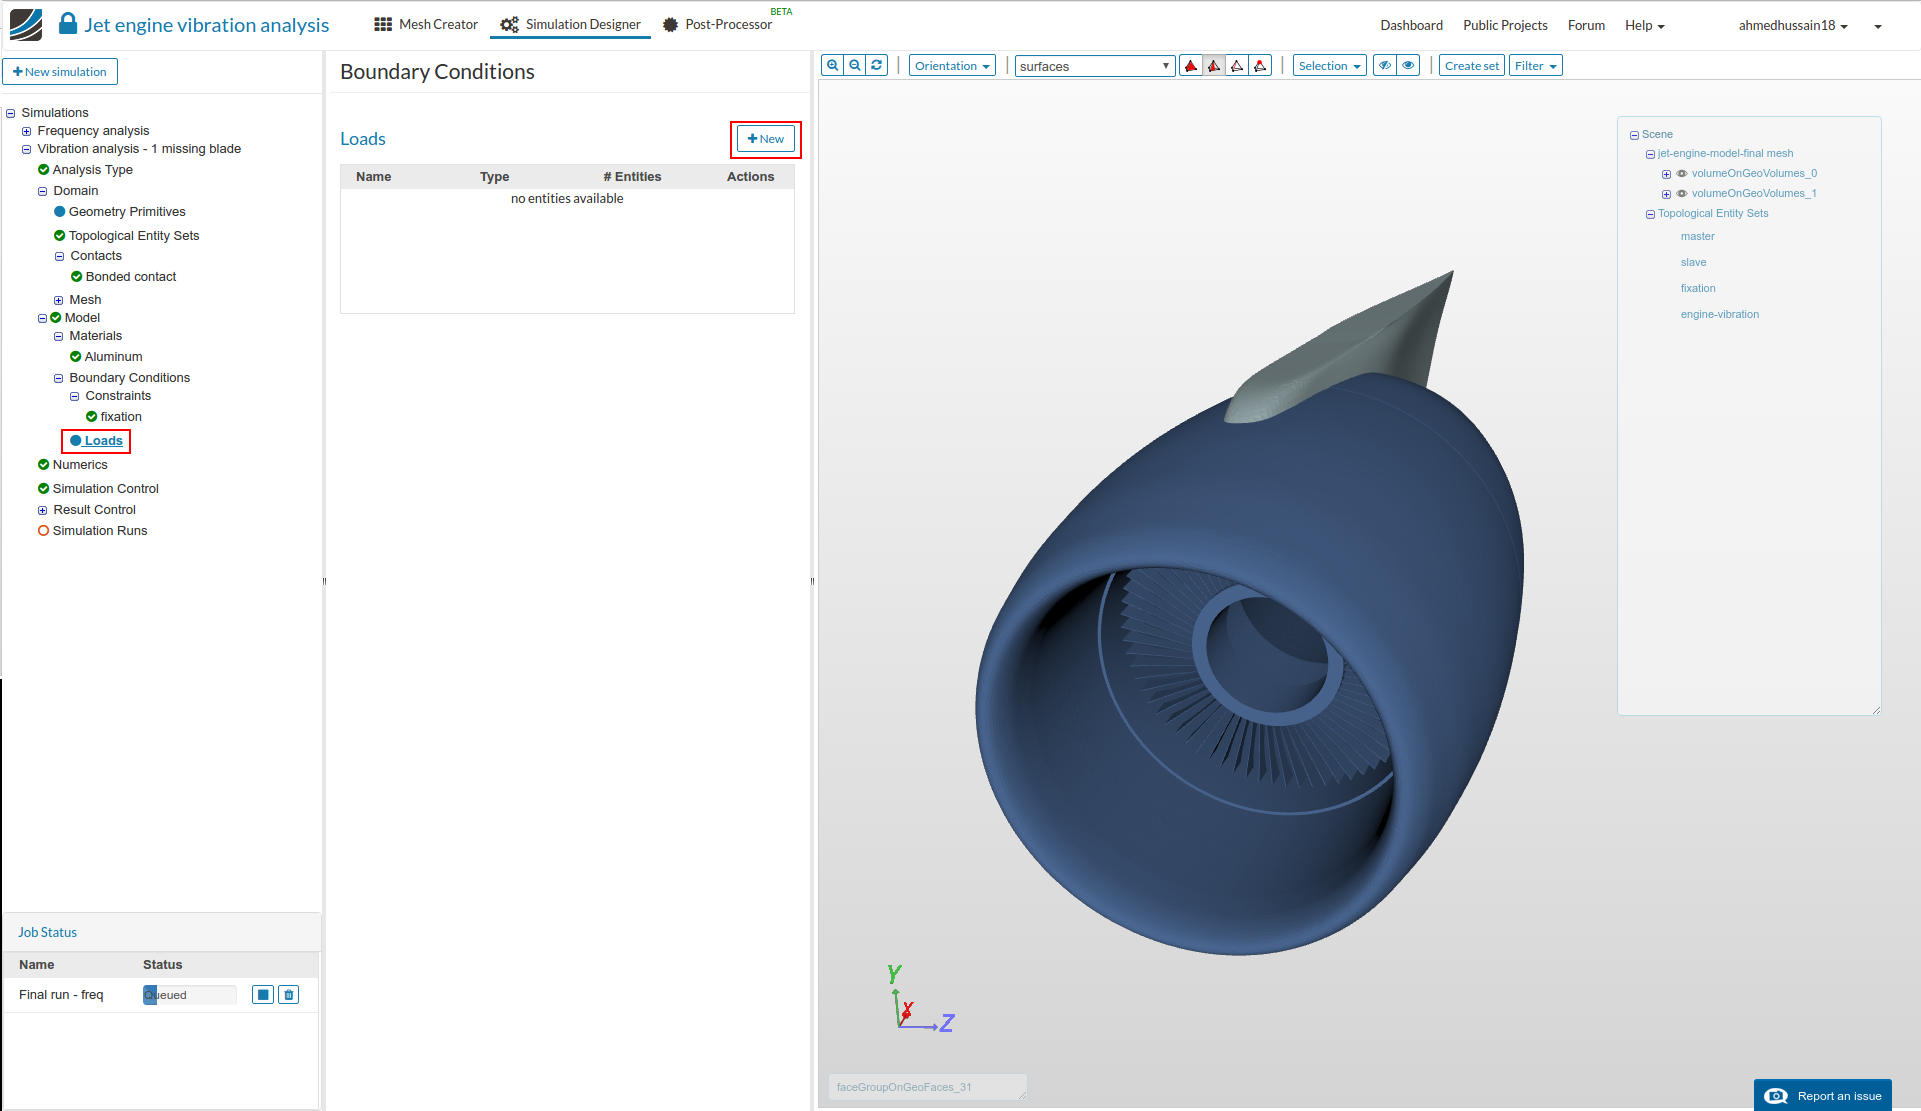Screen dimensions: 1921x1111
Task: Open the Orientation dropdown
Action: tap(952, 66)
